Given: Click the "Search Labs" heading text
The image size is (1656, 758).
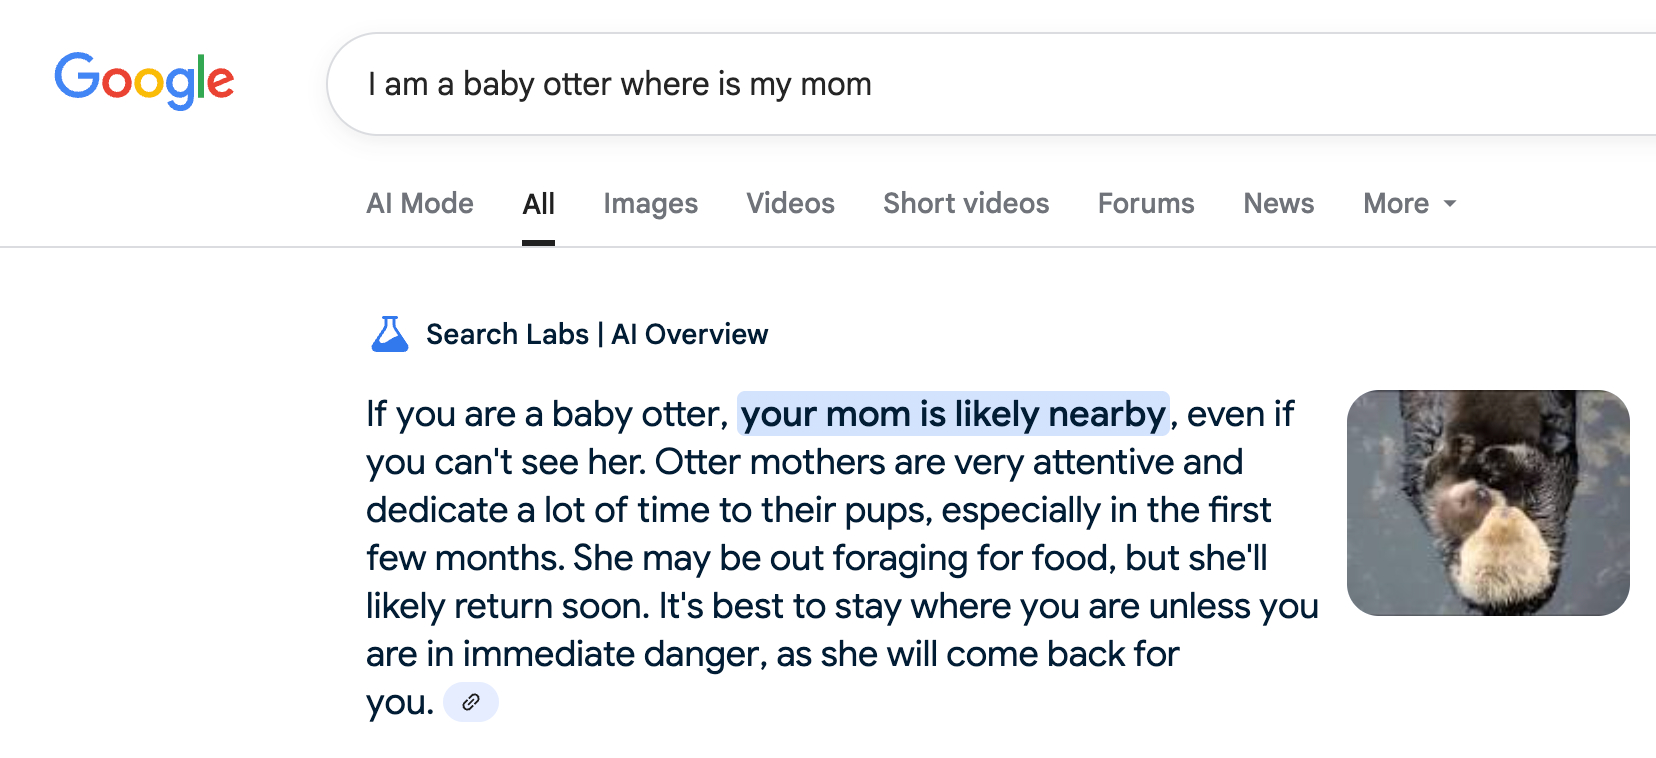Looking at the screenshot, I should click(x=507, y=334).
